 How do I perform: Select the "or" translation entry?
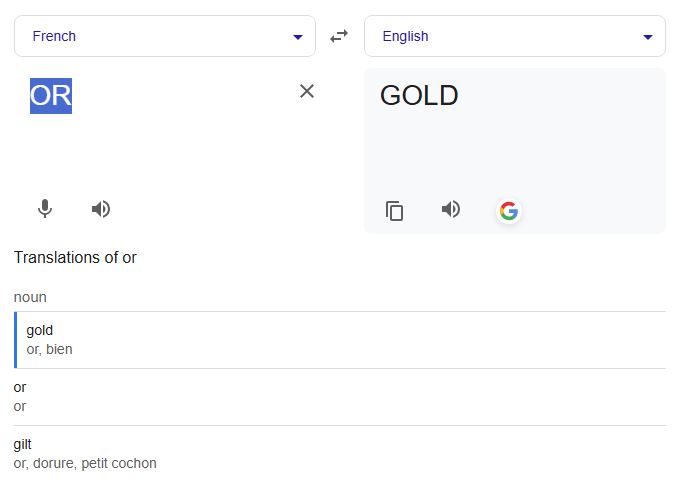[20, 387]
